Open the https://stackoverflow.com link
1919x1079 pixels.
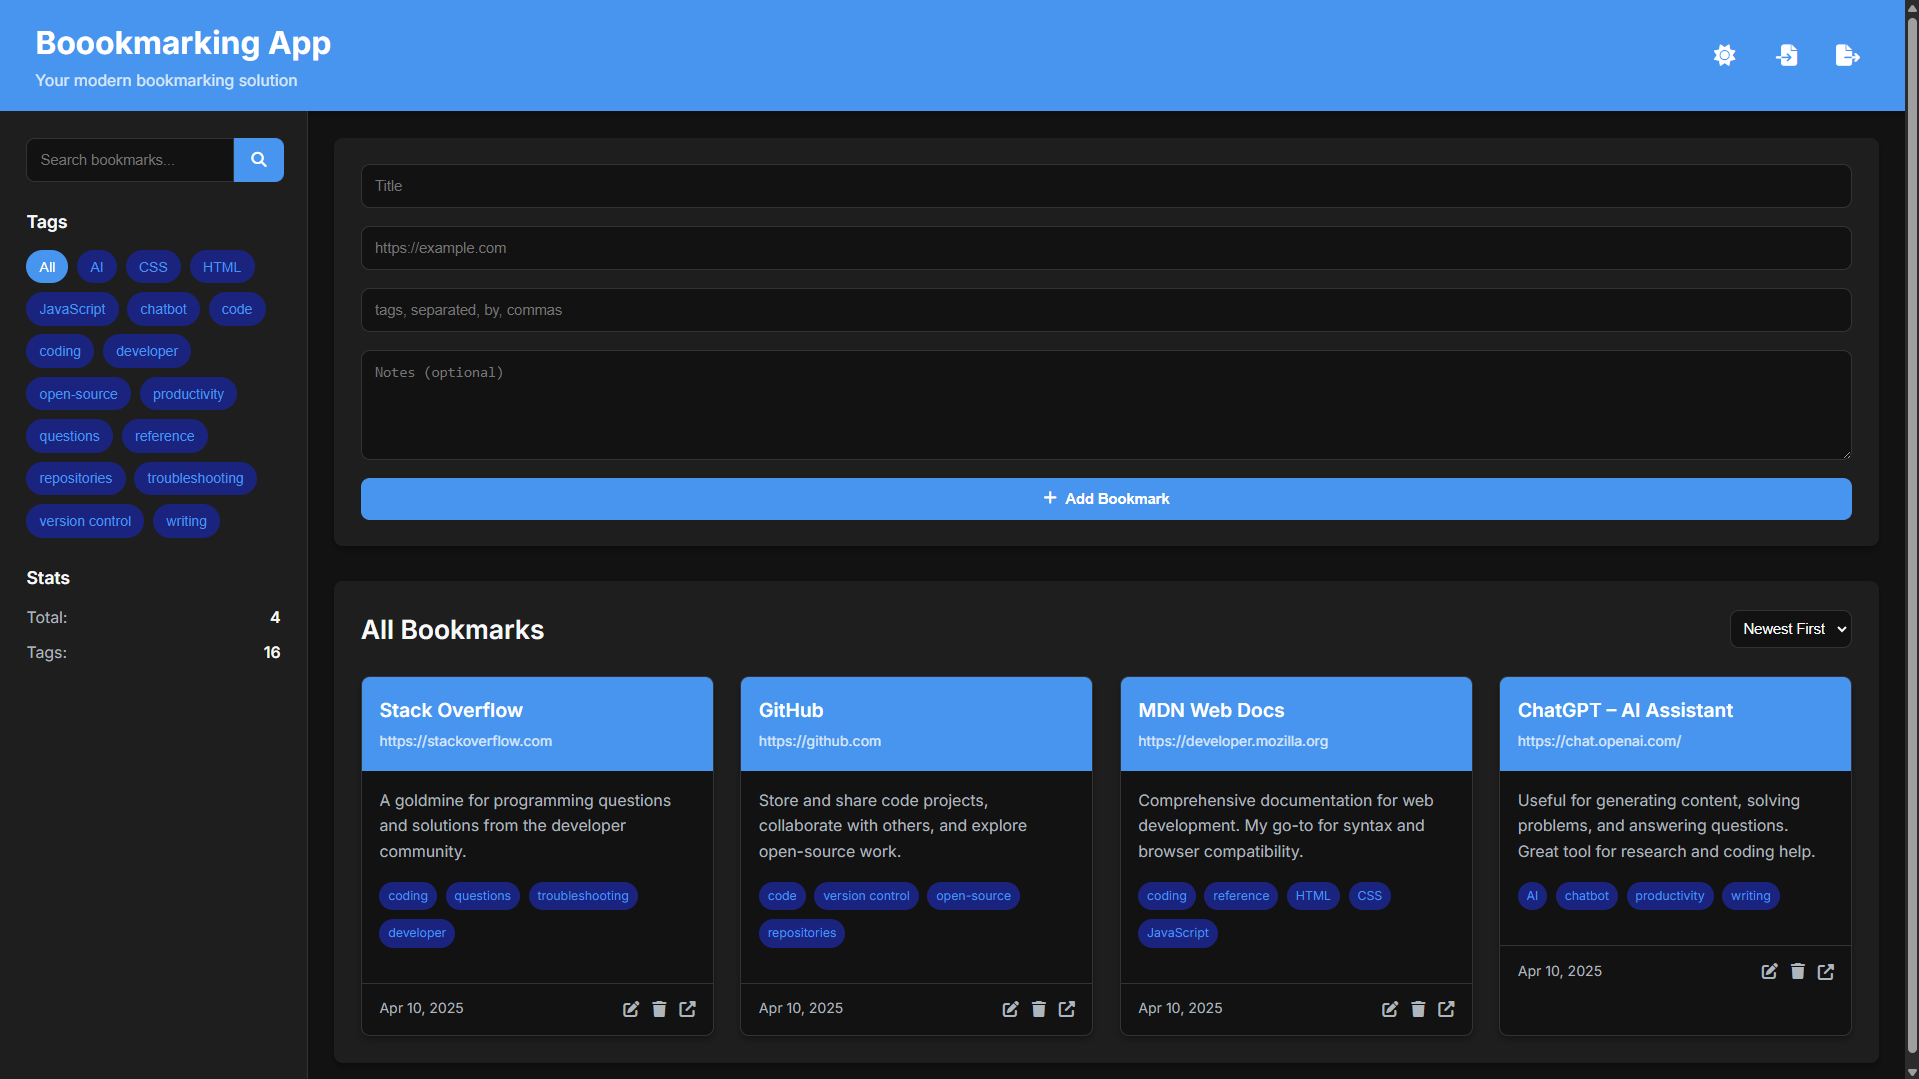point(465,741)
